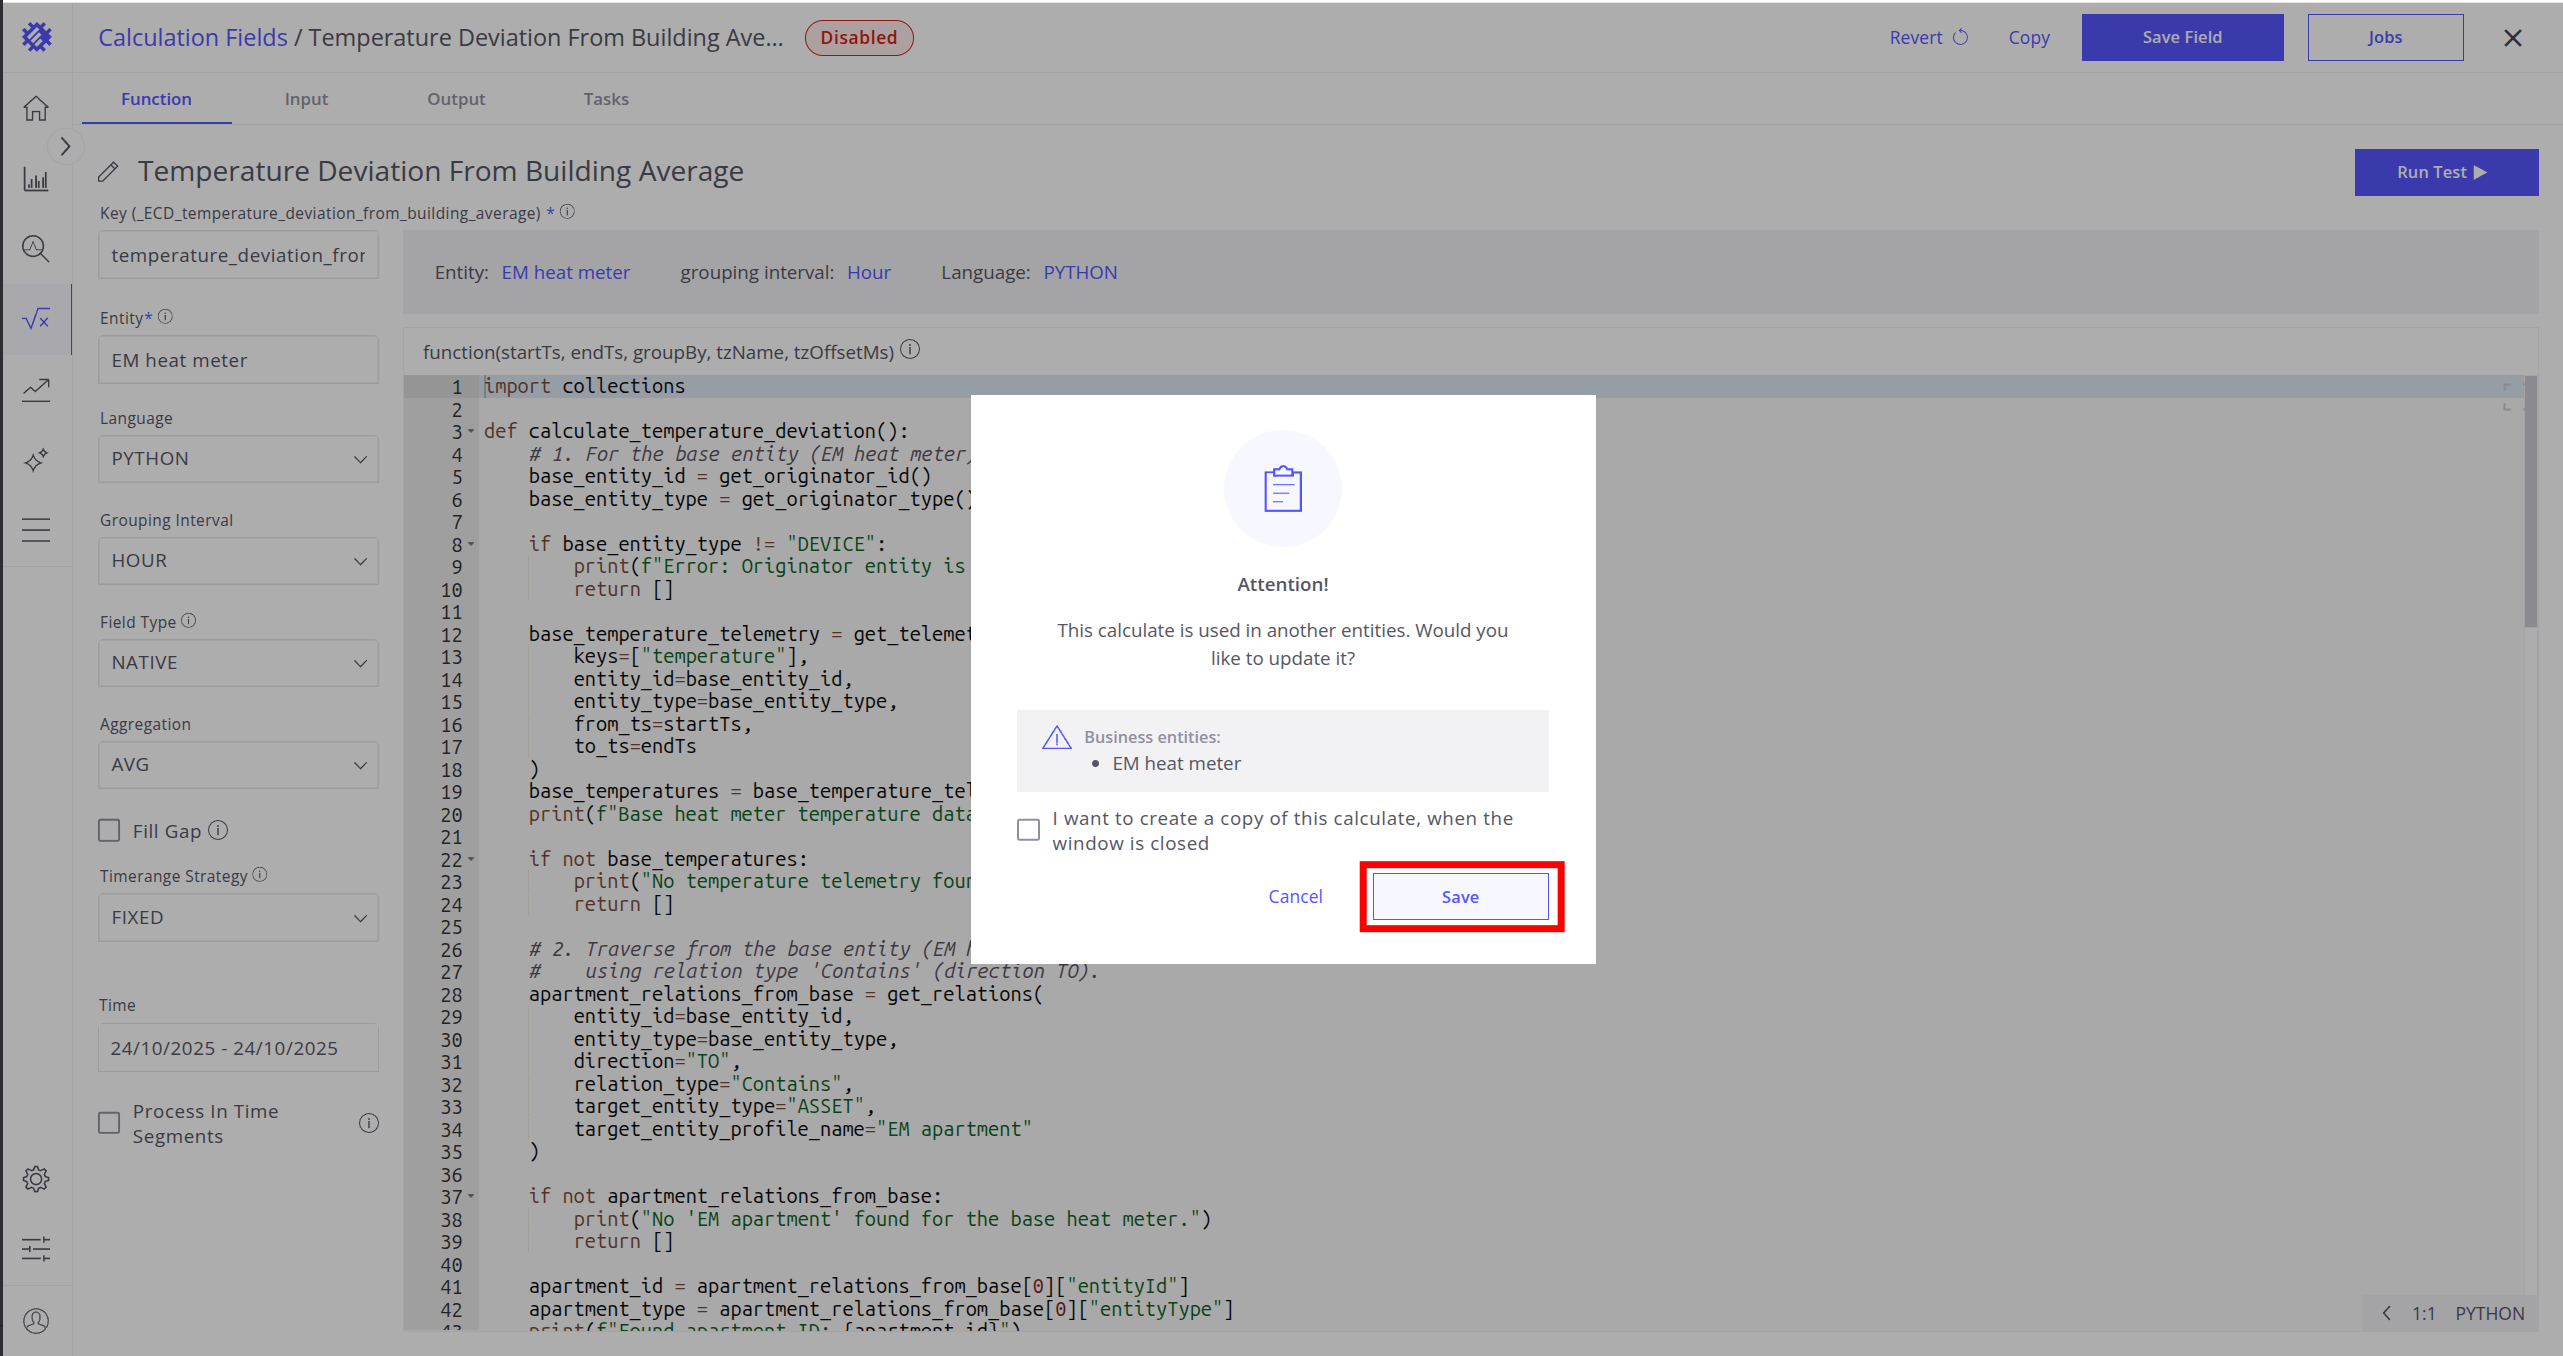Toggle Process In Time Segments checkbox

coord(110,1123)
